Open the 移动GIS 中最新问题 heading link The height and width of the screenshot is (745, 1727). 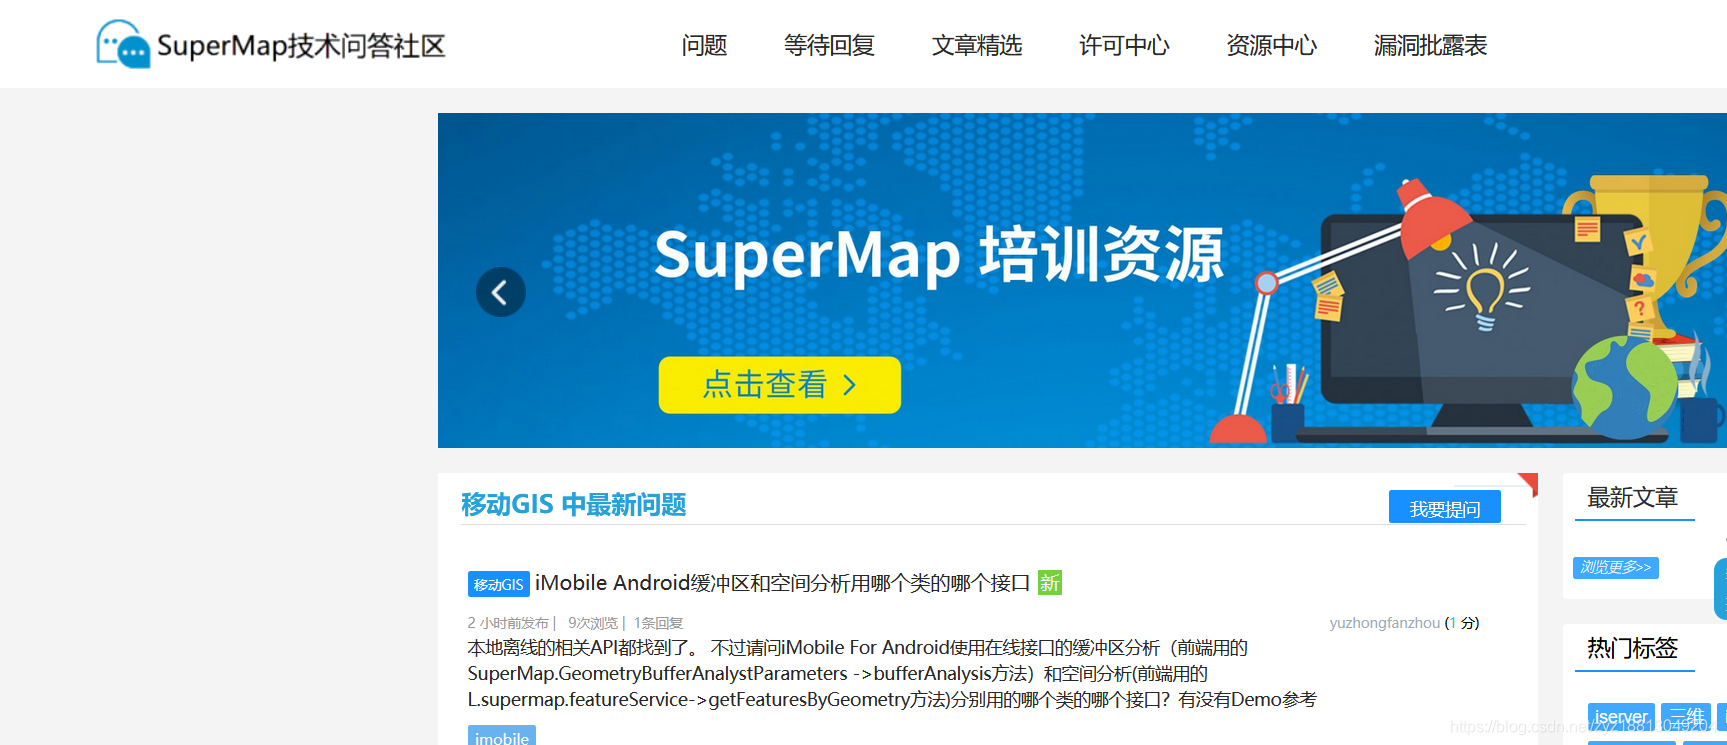[573, 504]
